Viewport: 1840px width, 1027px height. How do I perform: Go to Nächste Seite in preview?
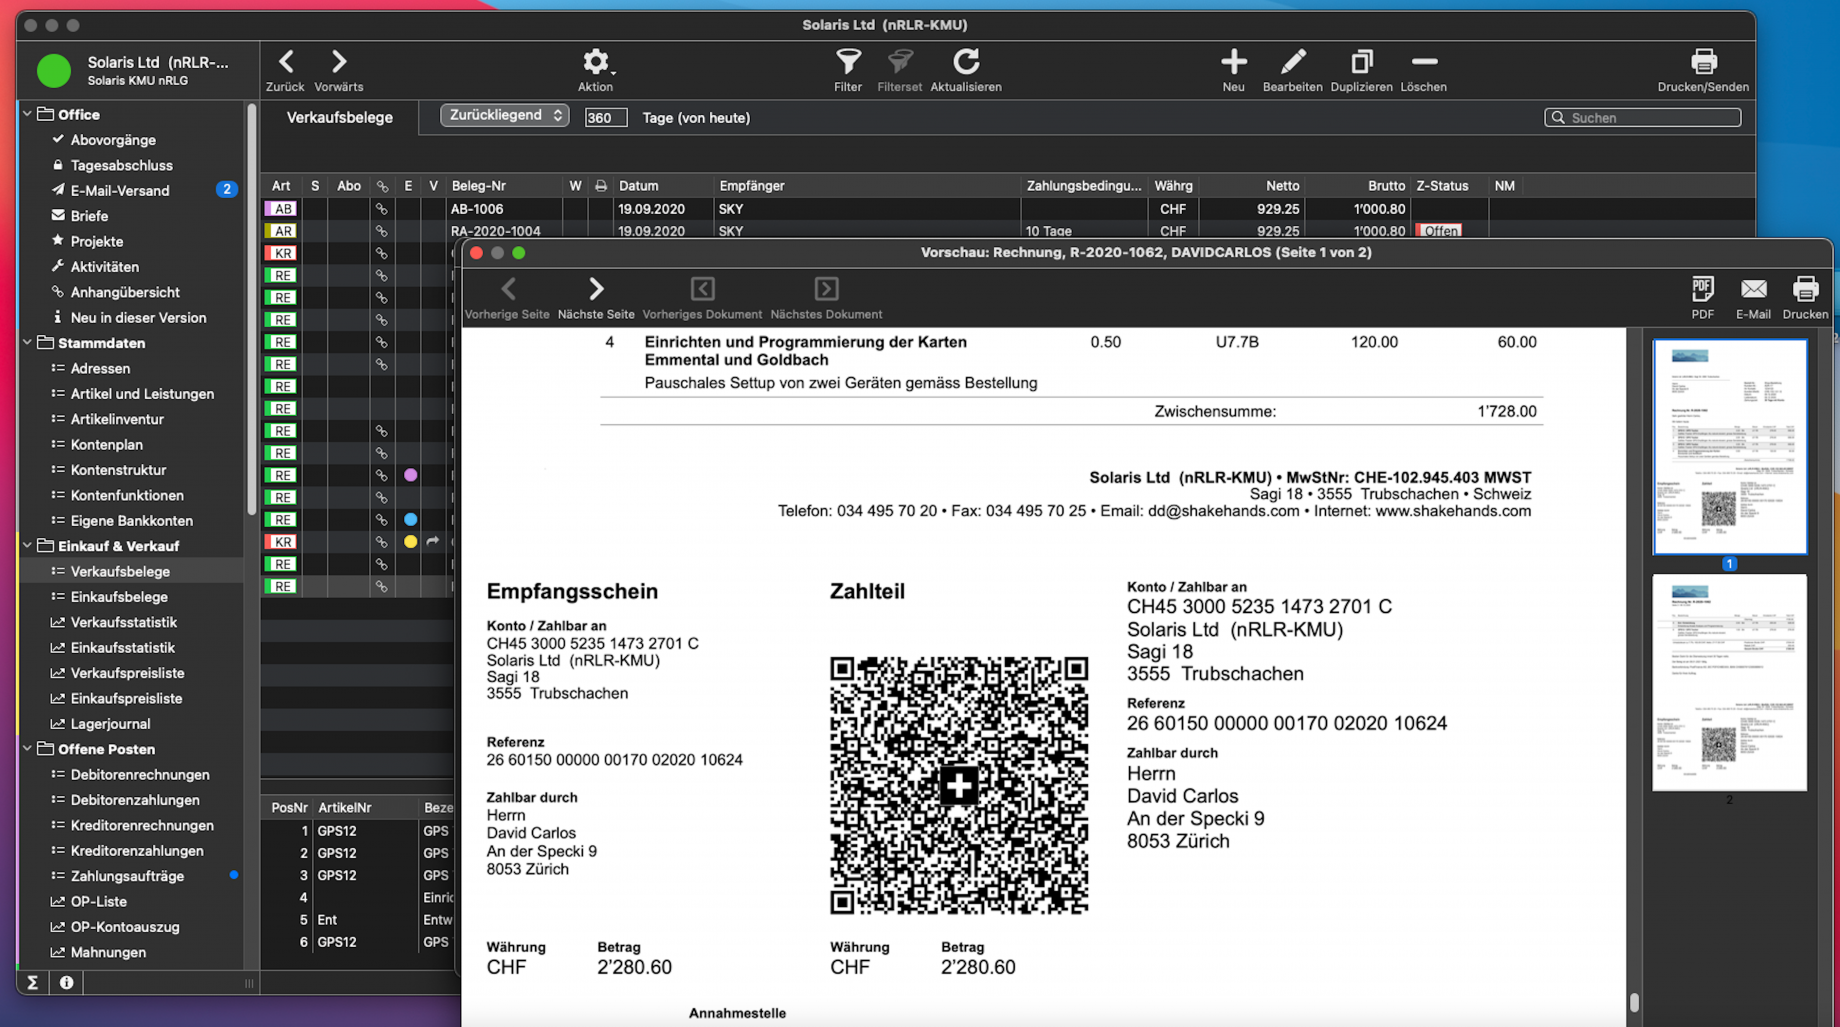click(596, 290)
